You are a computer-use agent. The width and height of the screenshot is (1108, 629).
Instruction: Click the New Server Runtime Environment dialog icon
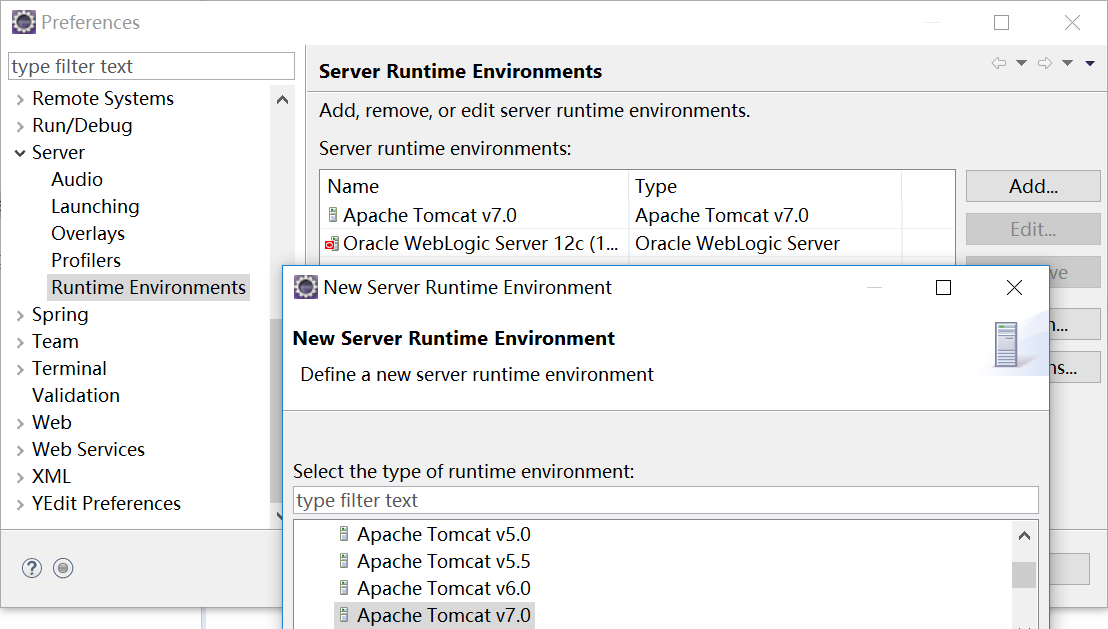(305, 287)
